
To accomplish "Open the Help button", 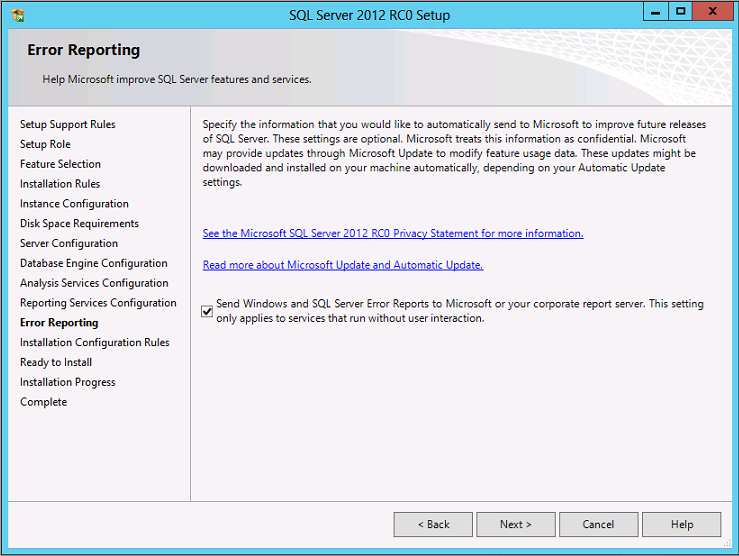I will point(682,524).
